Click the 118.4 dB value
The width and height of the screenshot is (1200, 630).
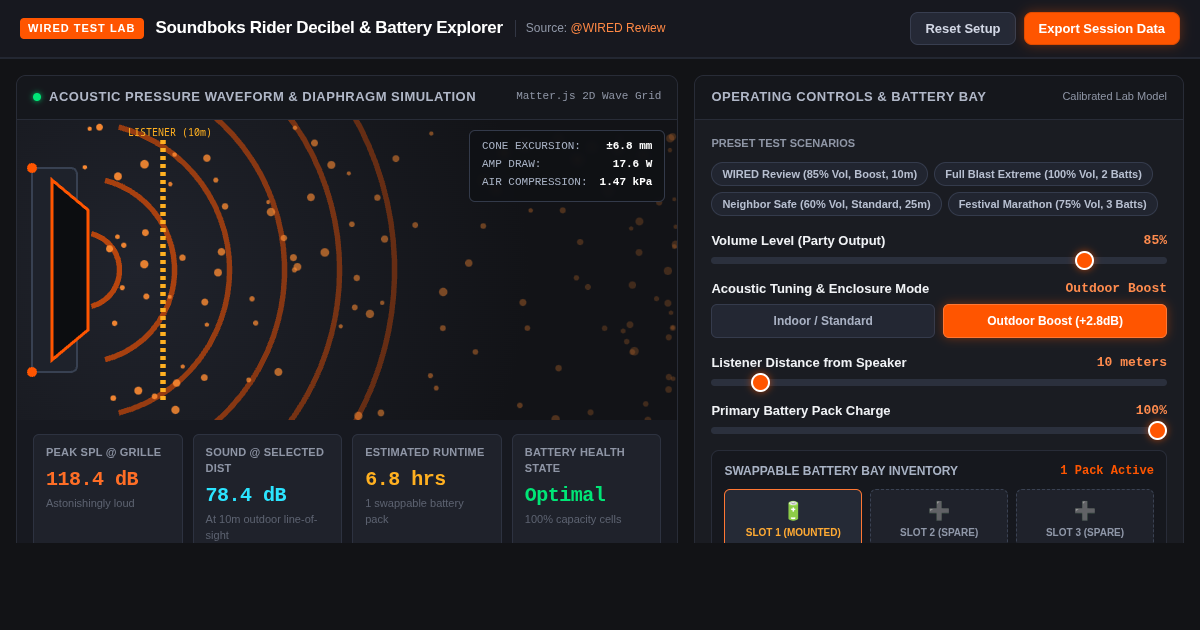click(92, 479)
